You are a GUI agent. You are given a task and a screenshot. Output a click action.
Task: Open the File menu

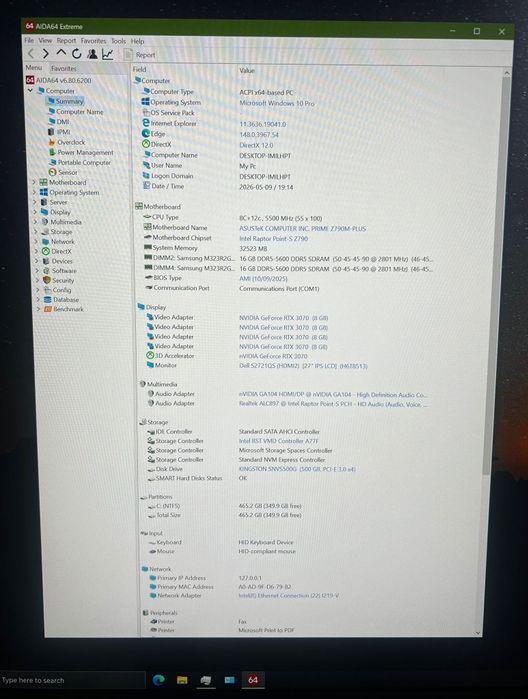click(29, 40)
